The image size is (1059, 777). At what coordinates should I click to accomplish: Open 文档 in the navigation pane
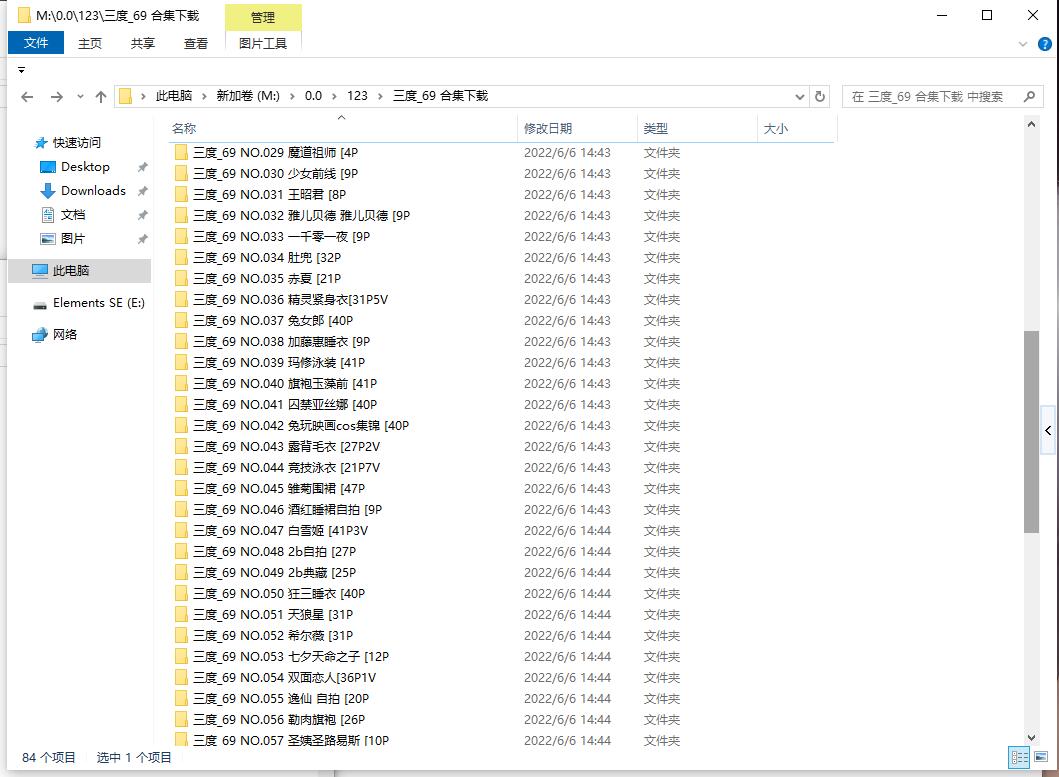click(x=73, y=215)
